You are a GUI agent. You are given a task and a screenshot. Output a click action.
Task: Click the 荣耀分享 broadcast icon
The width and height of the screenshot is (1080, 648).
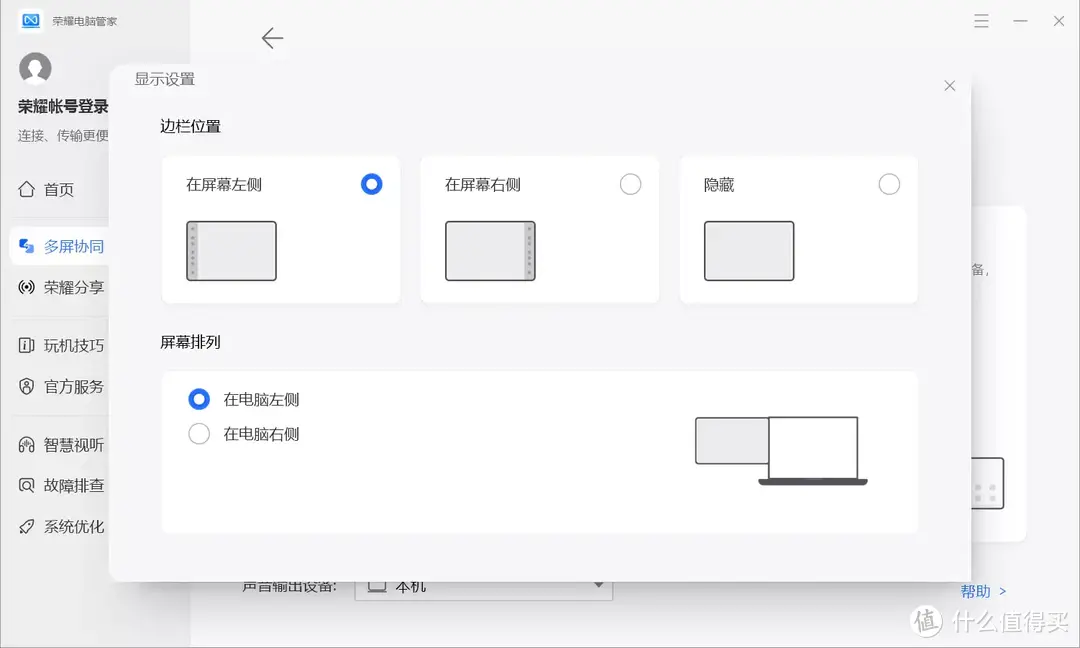click(26, 287)
